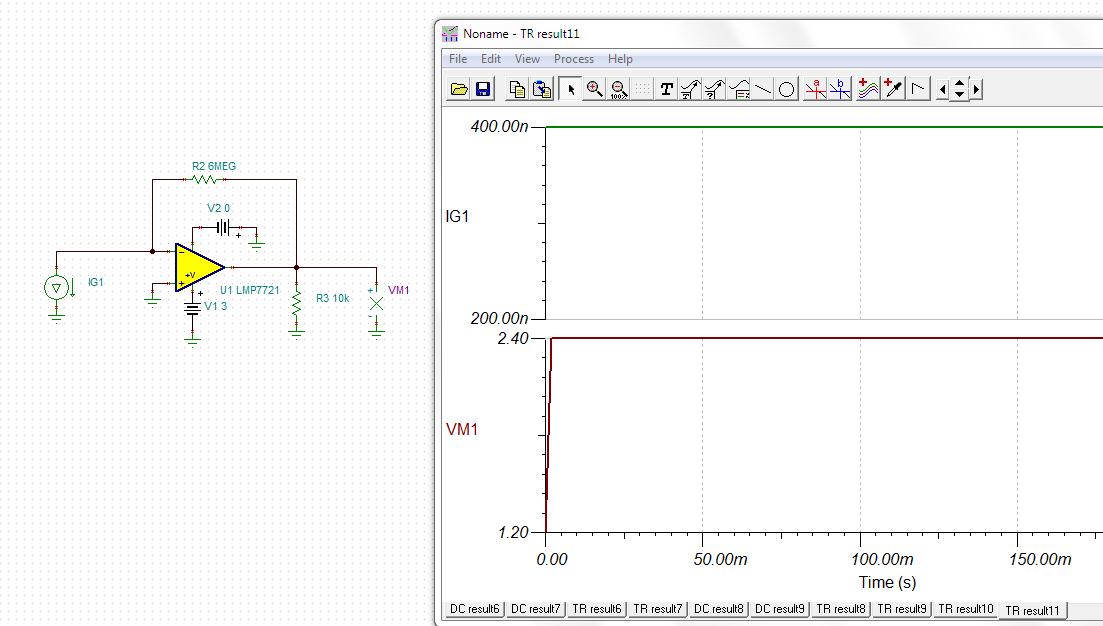Click the 200.00n axis value
Viewport: 1103px width, 626px height.
499,319
